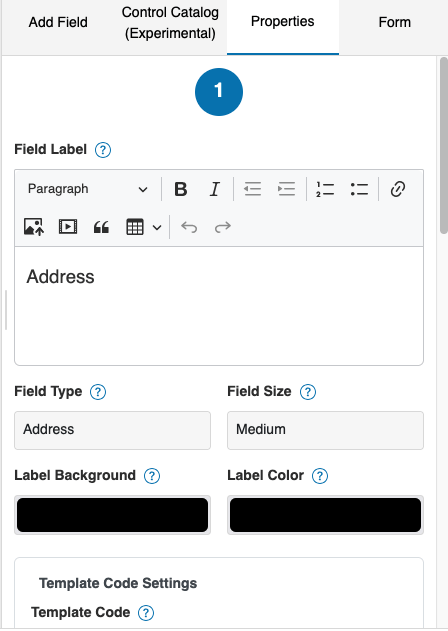Insert a bulleted list
The width and height of the screenshot is (448, 631).
pos(359,189)
